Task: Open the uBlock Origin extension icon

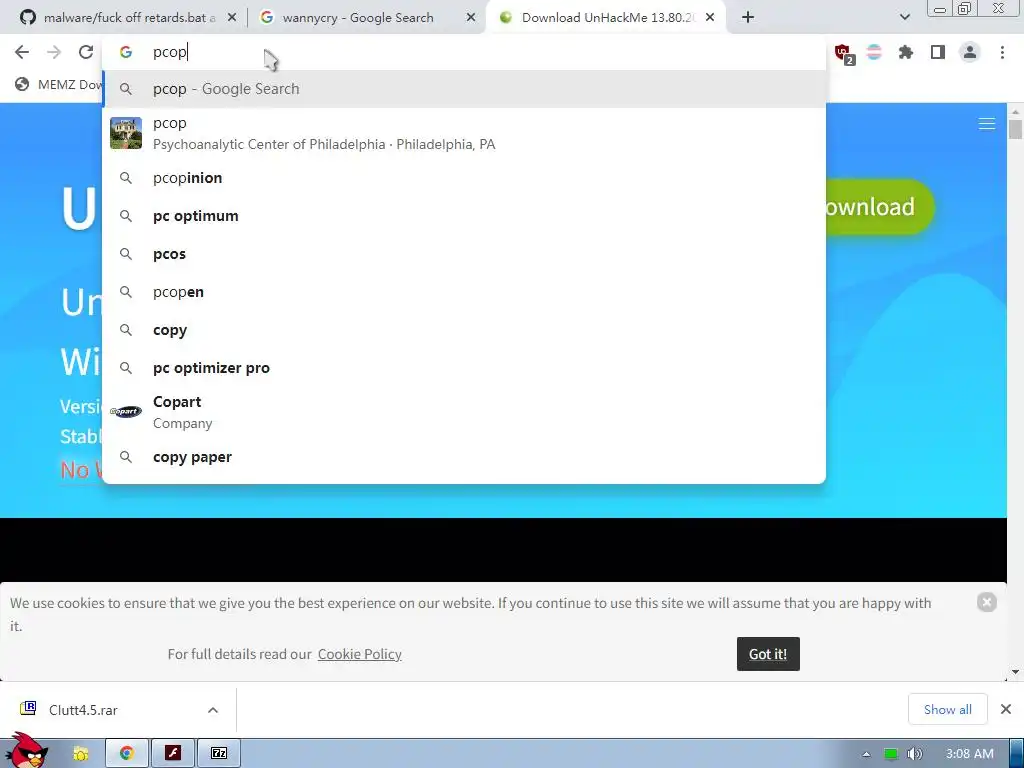Action: (x=844, y=53)
